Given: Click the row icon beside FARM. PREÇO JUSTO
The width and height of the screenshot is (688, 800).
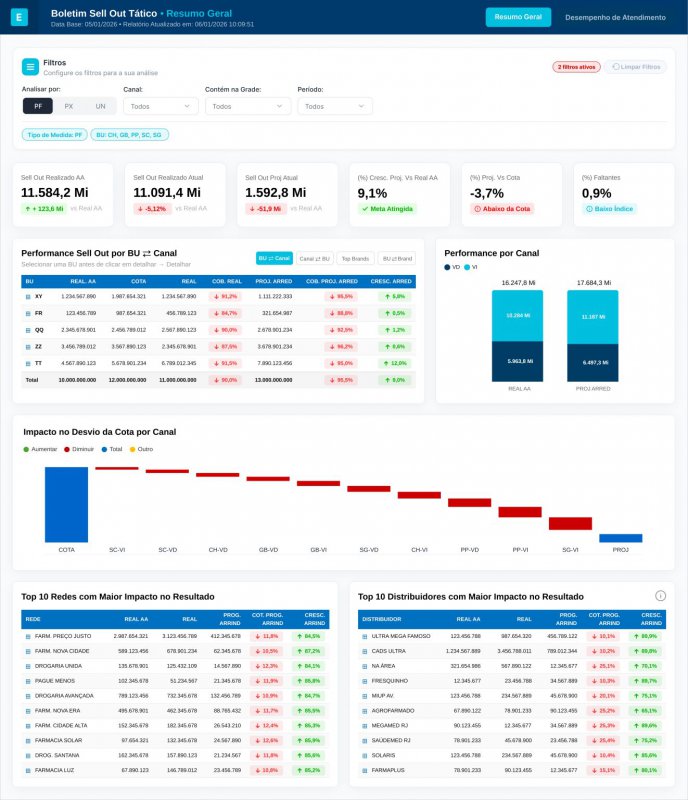Looking at the screenshot, I should (x=28, y=636).
